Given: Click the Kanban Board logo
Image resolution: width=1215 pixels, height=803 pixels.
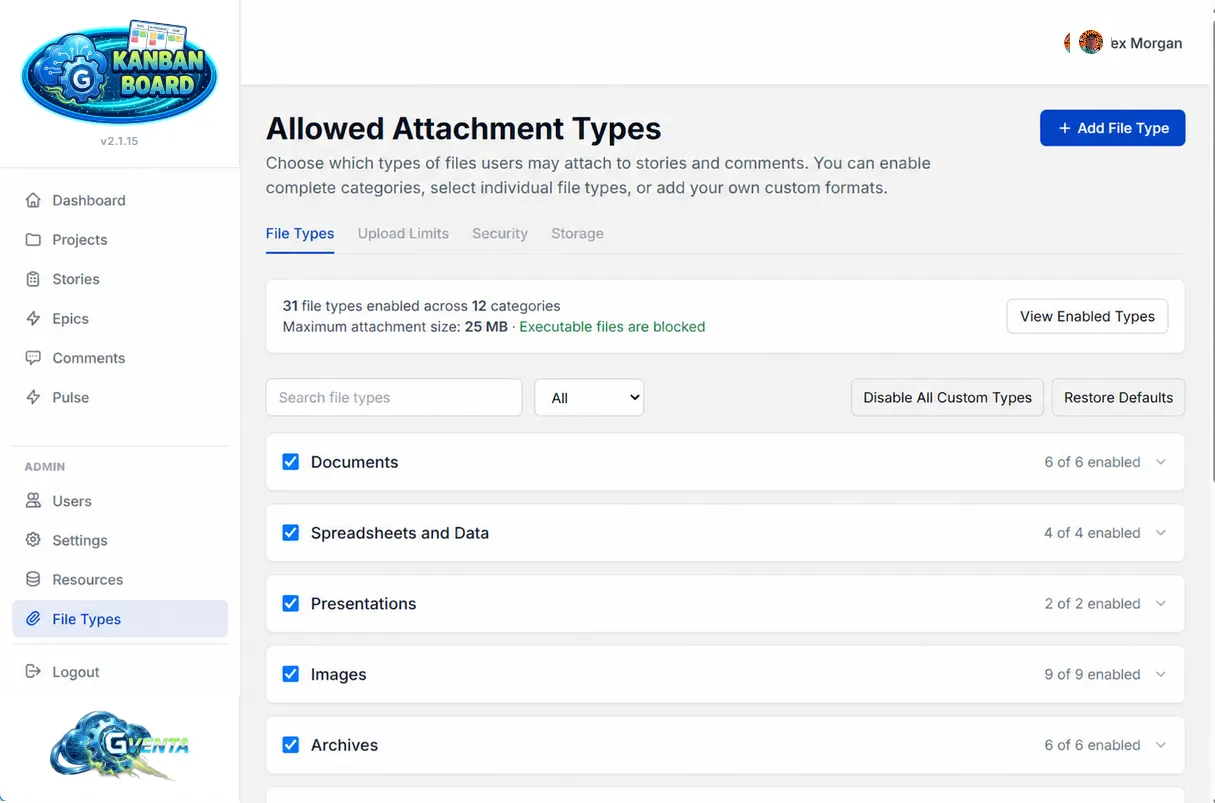Looking at the screenshot, I should pos(119,72).
